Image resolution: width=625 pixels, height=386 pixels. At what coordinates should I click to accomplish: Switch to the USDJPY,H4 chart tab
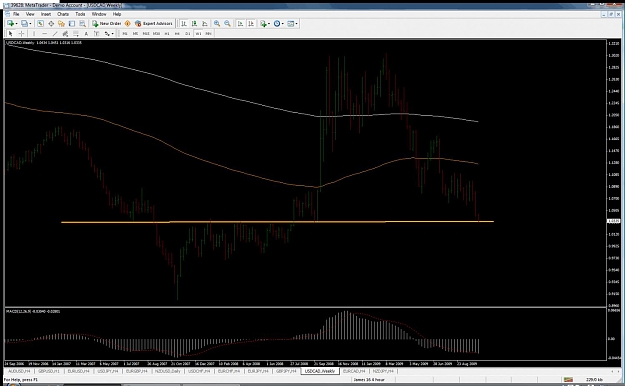[x=108, y=371]
